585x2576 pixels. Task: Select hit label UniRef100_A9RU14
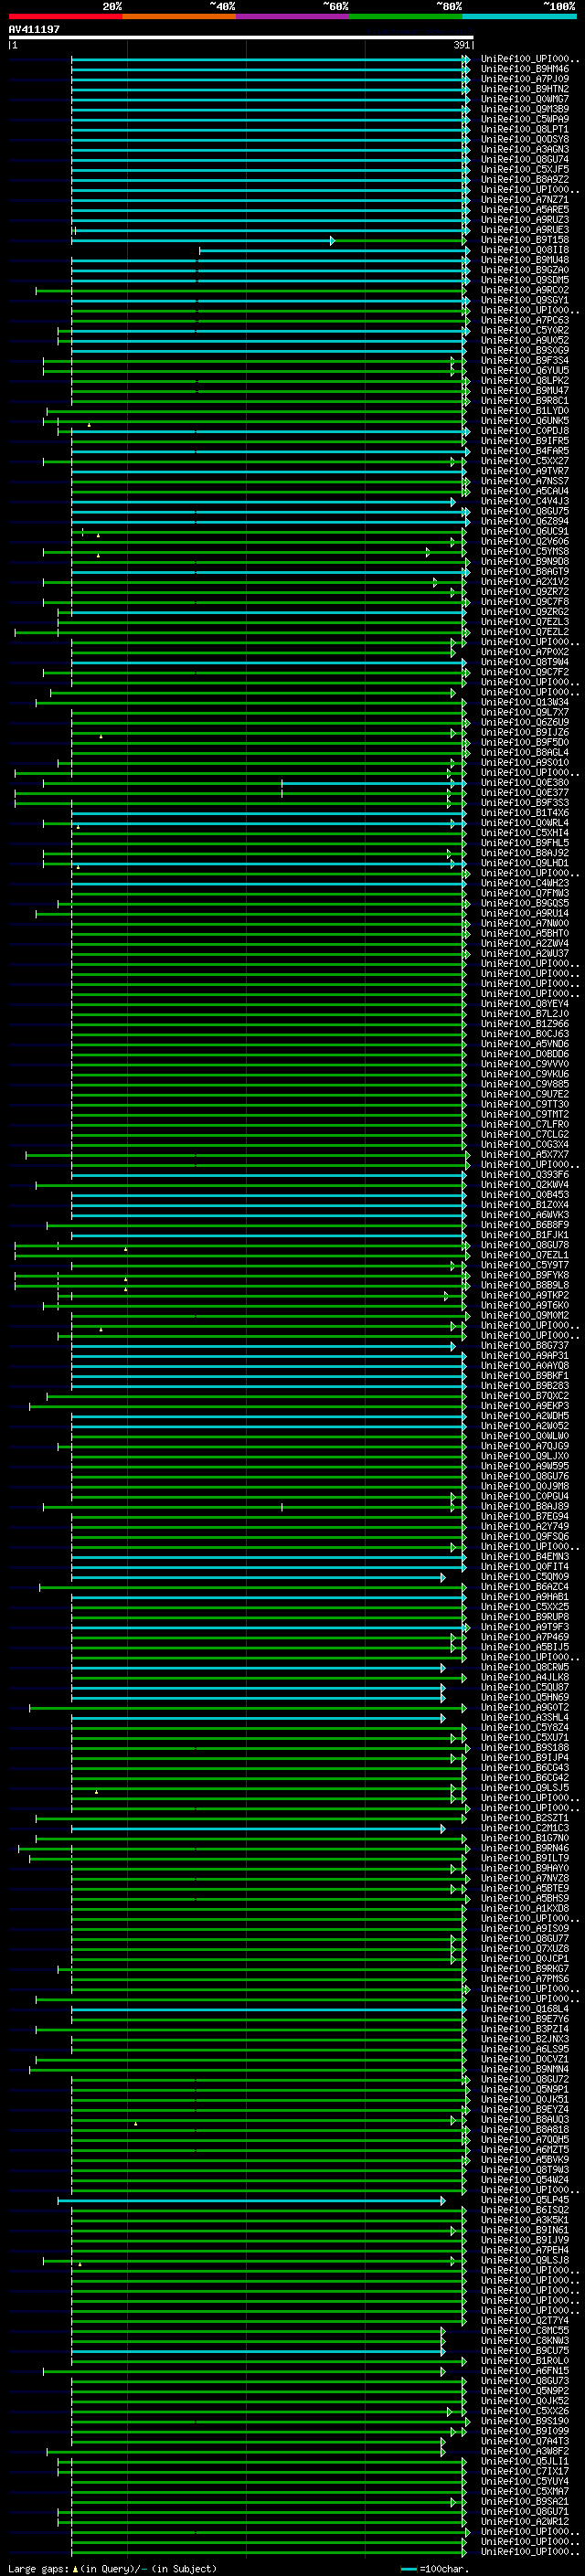click(x=525, y=914)
